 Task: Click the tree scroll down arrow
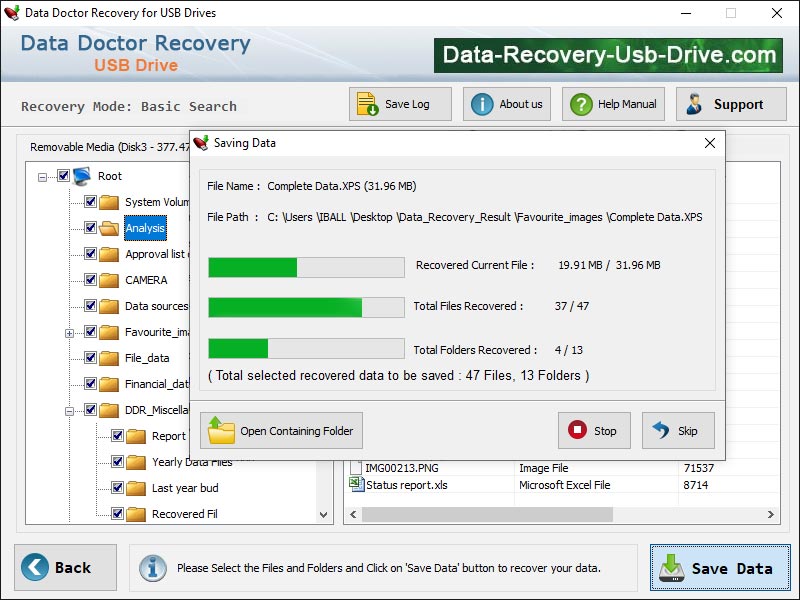pos(323,514)
